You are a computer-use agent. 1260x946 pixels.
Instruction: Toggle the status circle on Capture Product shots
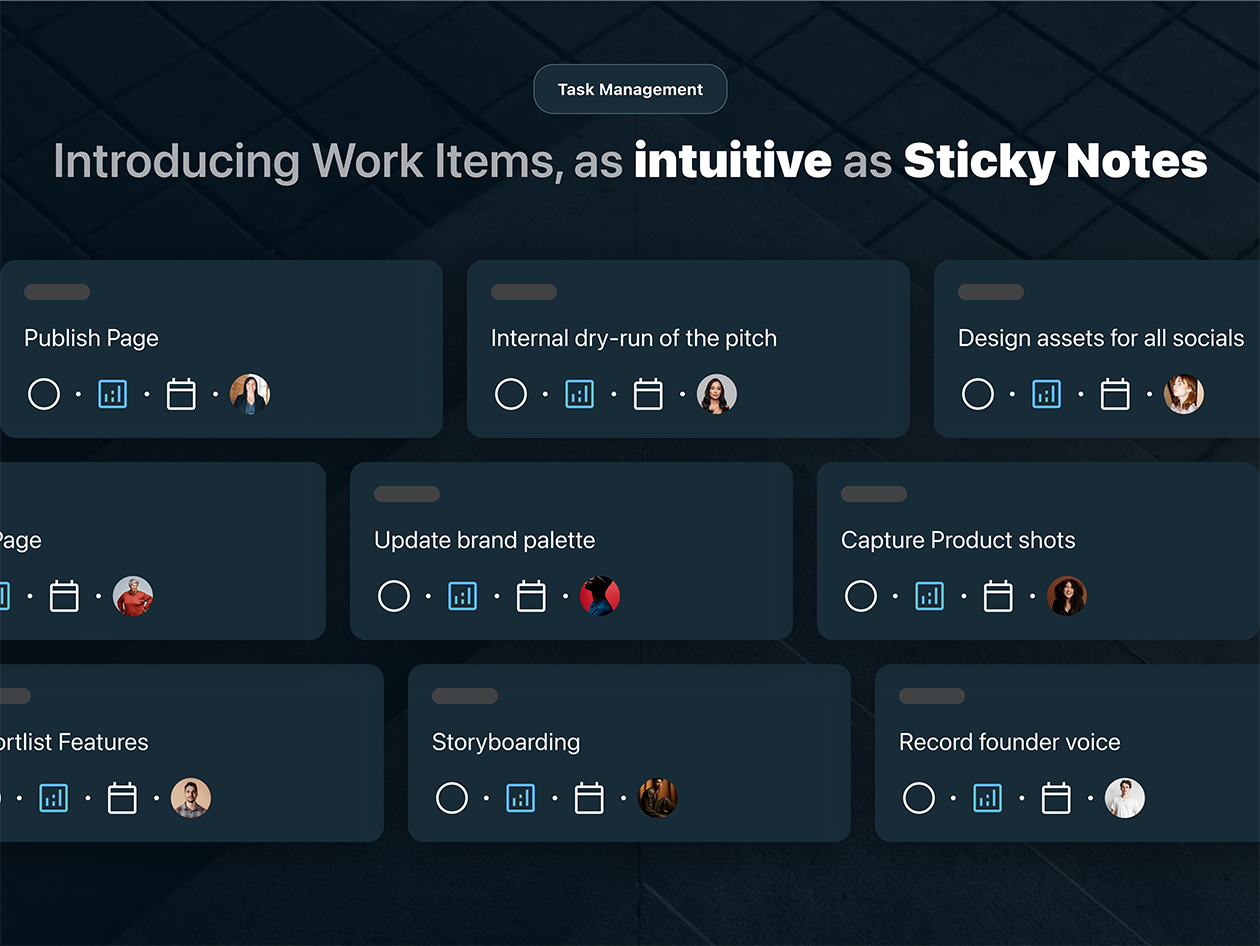pyautogui.click(x=861, y=595)
